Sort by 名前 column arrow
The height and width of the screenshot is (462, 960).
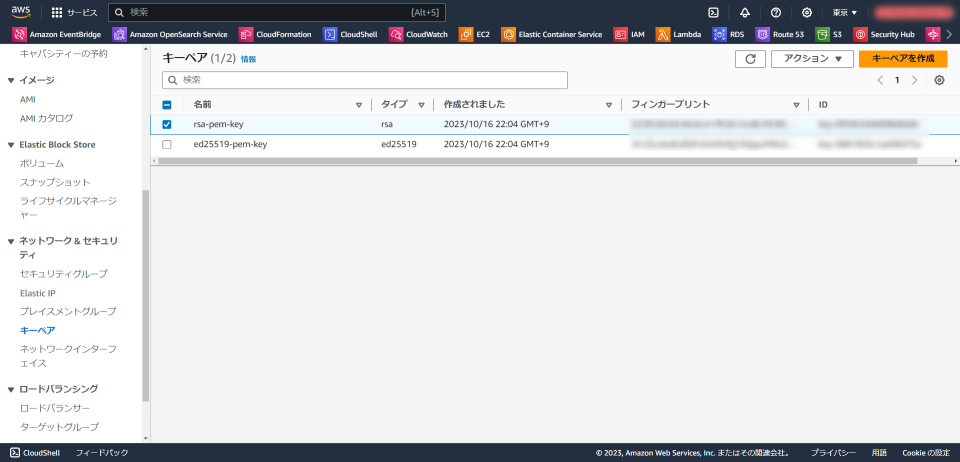pyautogui.click(x=359, y=105)
